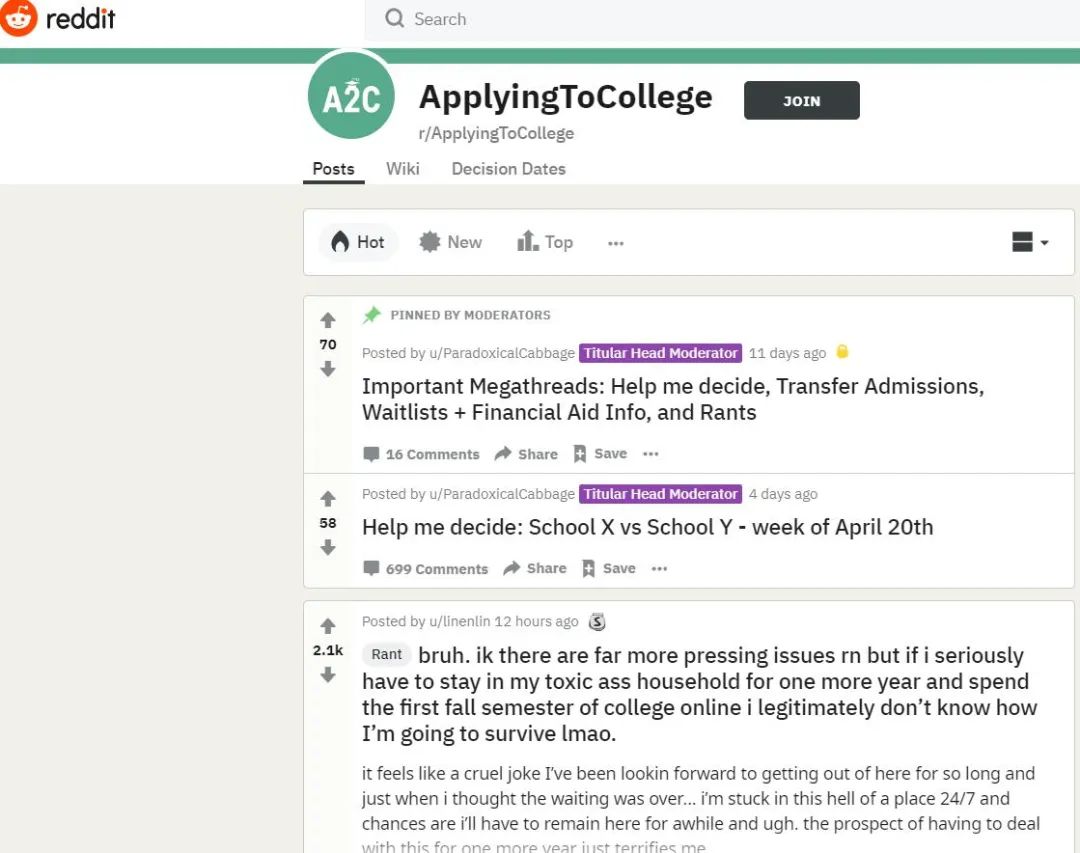Image resolution: width=1080 pixels, height=853 pixels.
Task: Downvote the 'School X vs School Y' post
Action: [x=327, y=547]
